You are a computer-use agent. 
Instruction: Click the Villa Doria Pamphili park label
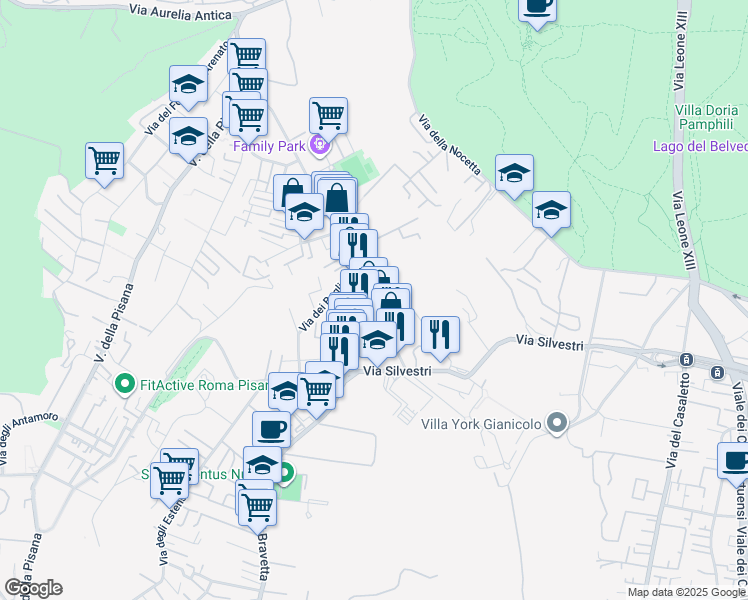tap(706, 117)
